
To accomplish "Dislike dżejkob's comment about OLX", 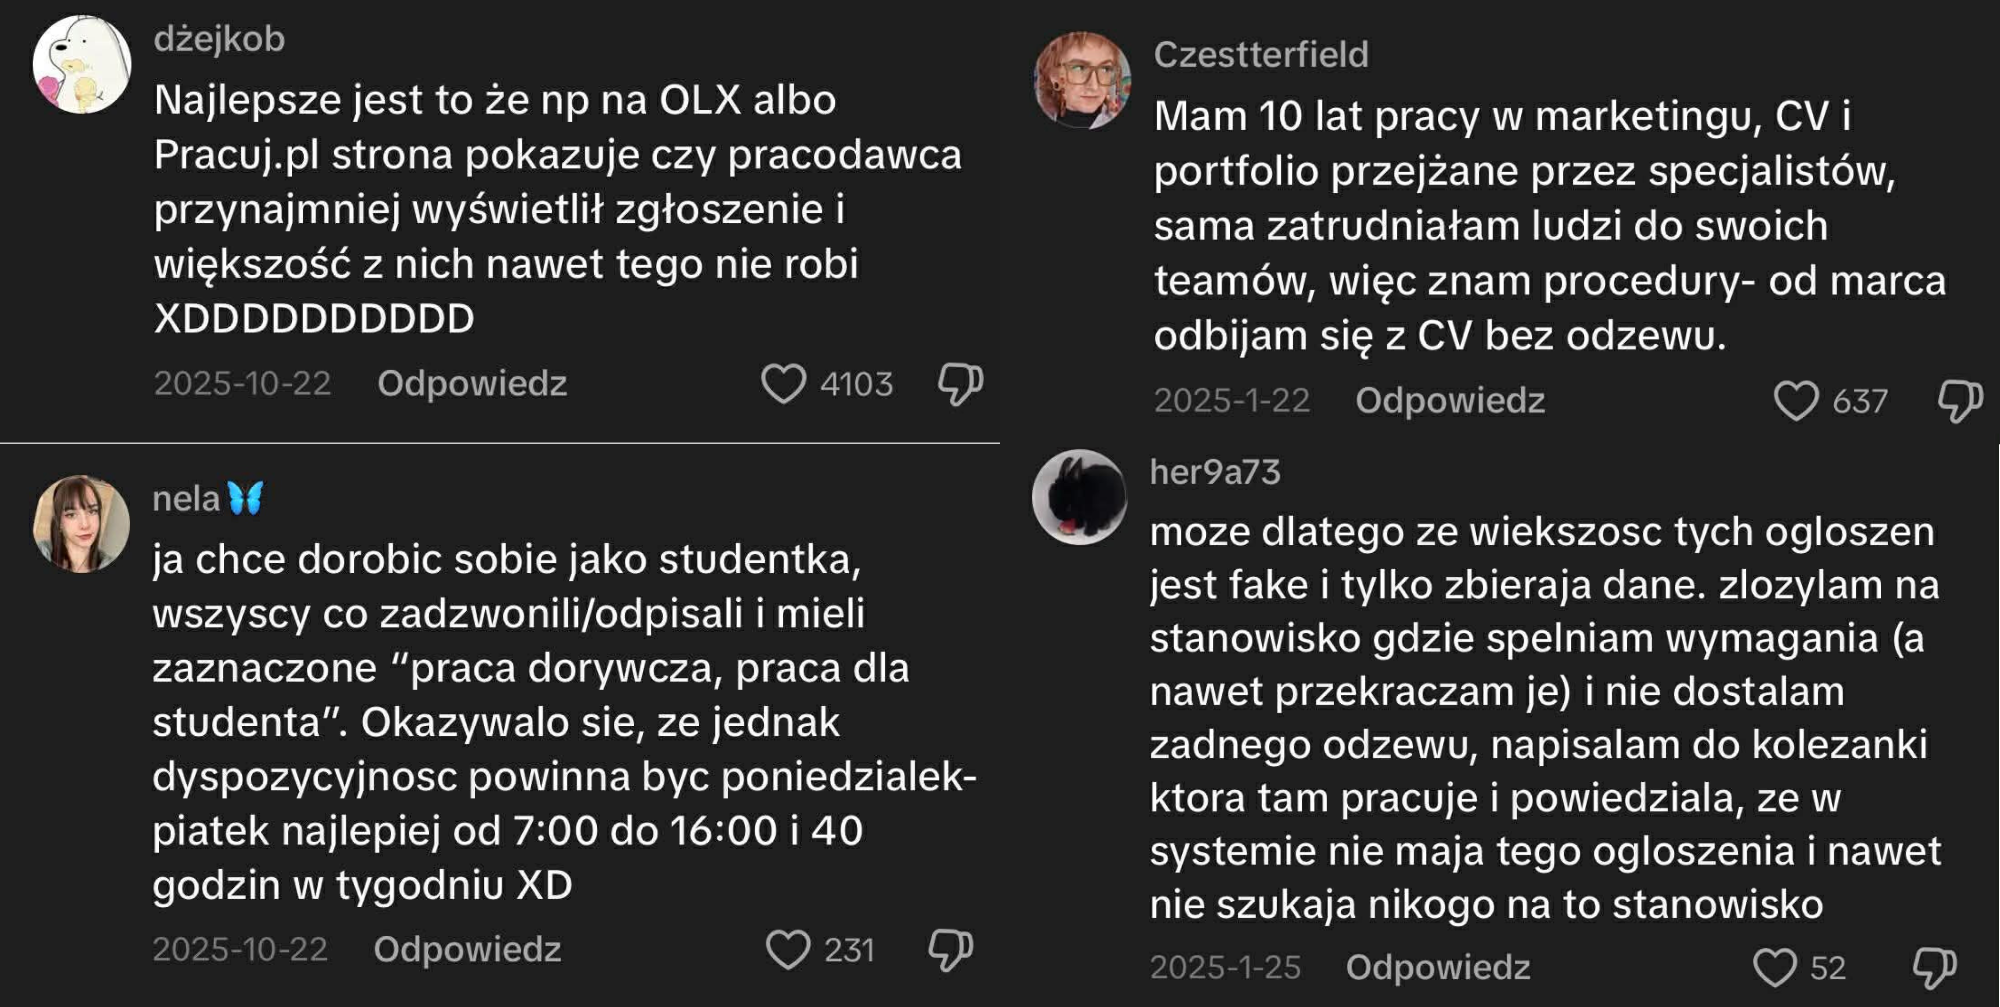I will [960, 384].
